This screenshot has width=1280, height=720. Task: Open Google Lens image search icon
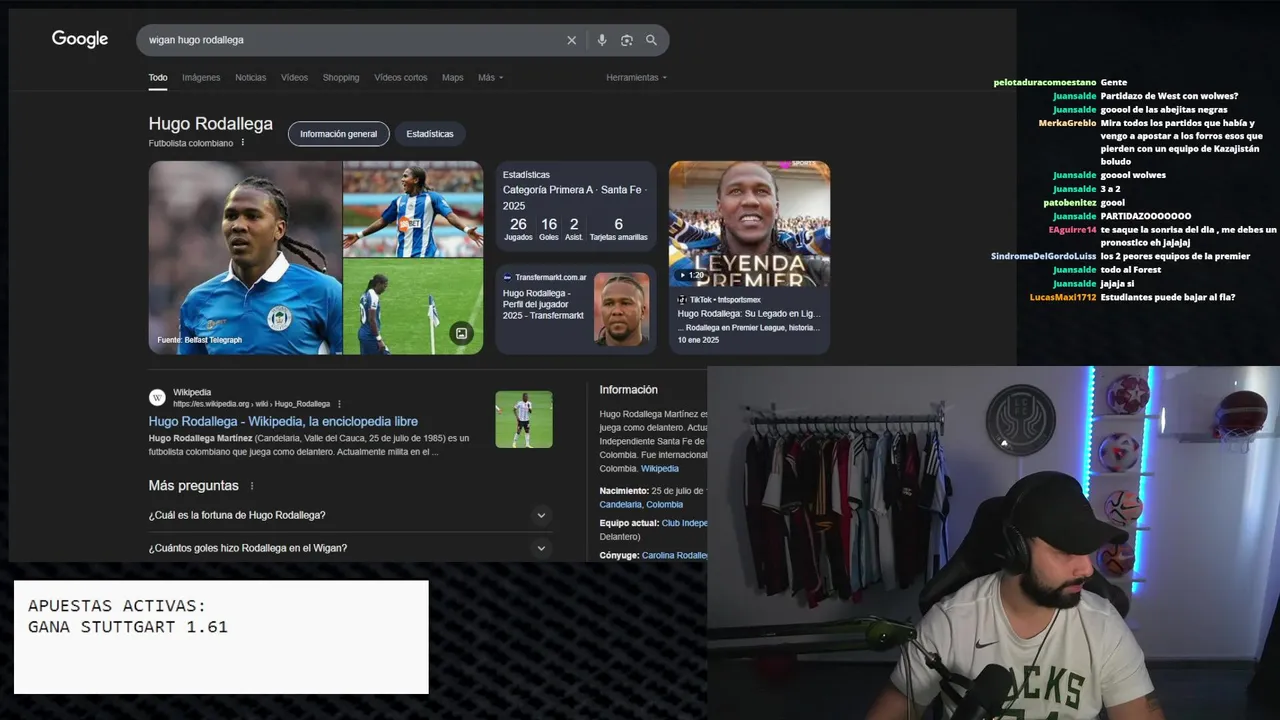coord(627,40)
